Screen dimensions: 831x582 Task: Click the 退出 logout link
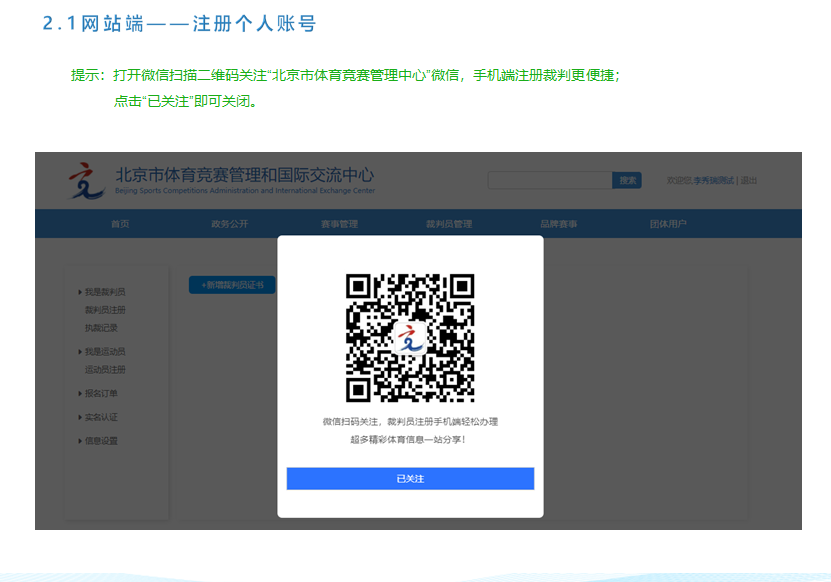click(748, 180)
